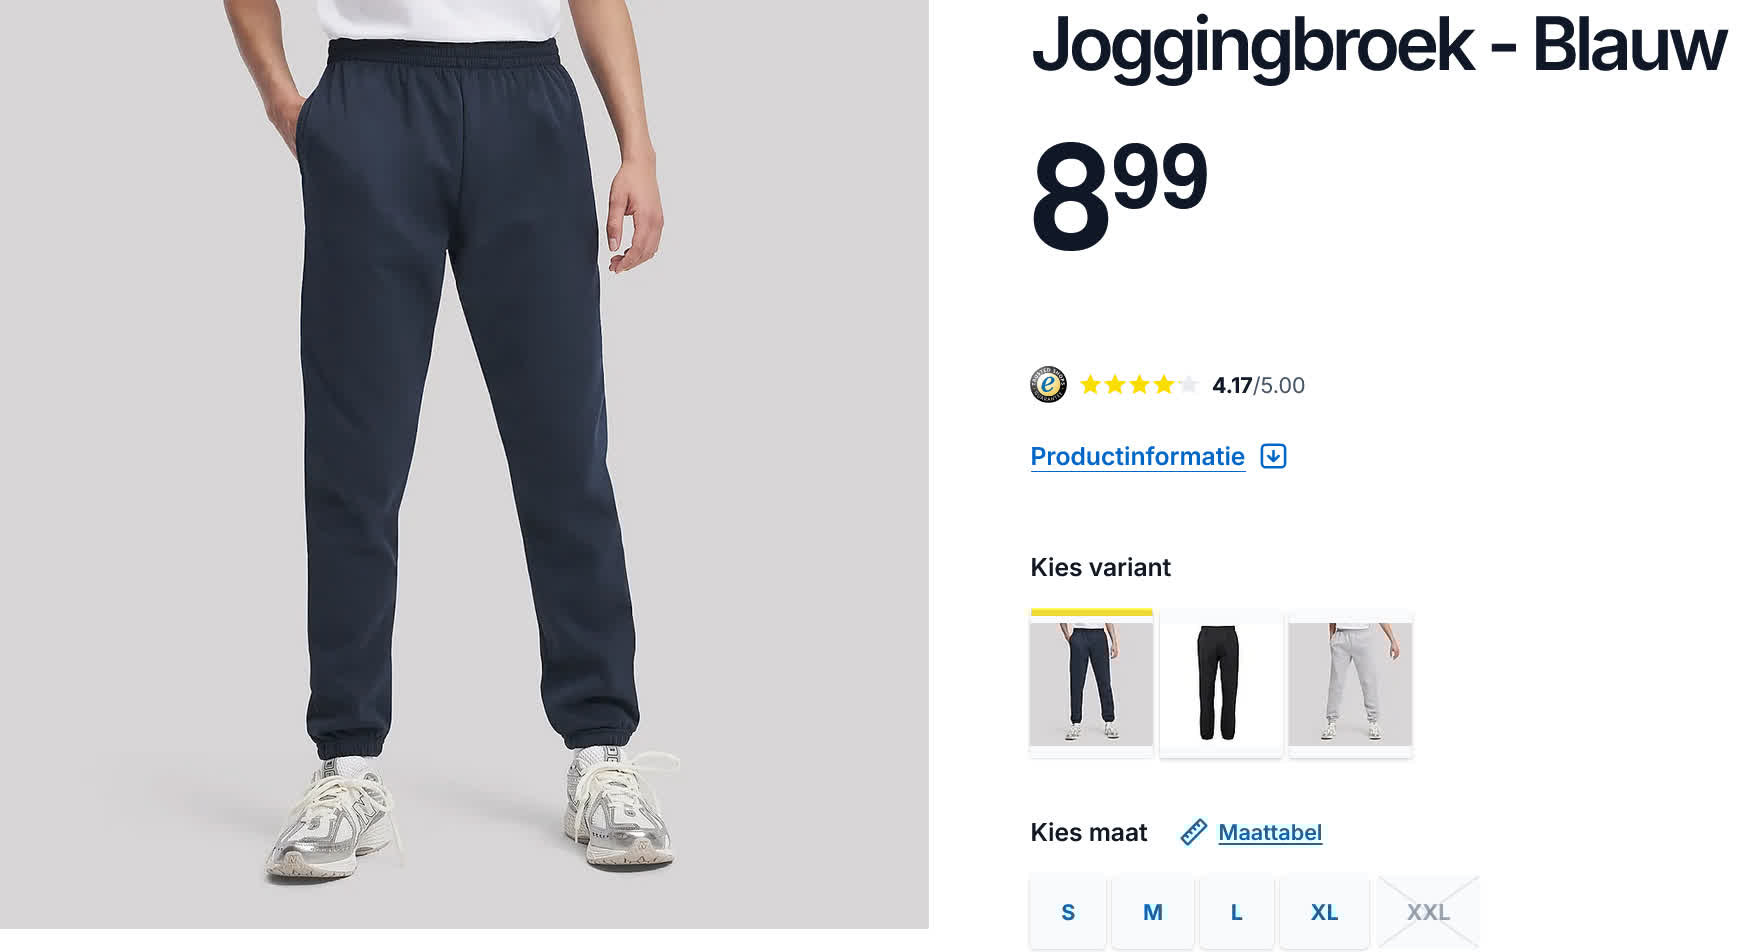Choose size L

click(x=1237, y=912)
